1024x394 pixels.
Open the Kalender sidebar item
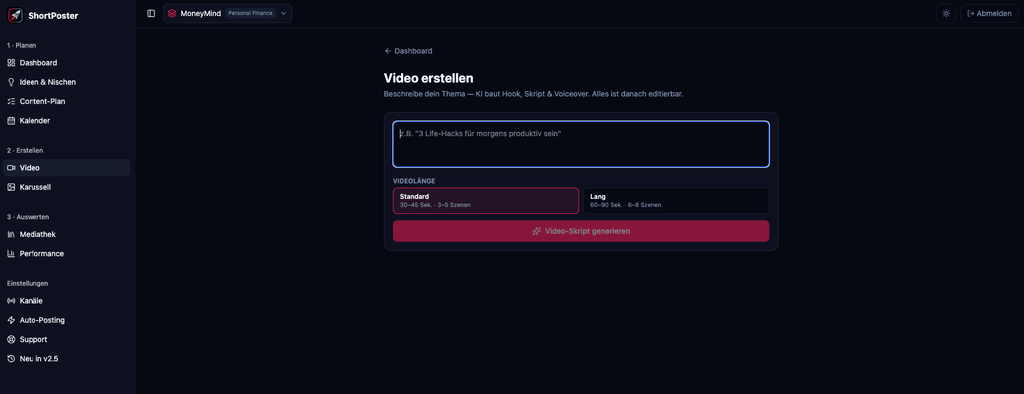(x=67, y=121)
